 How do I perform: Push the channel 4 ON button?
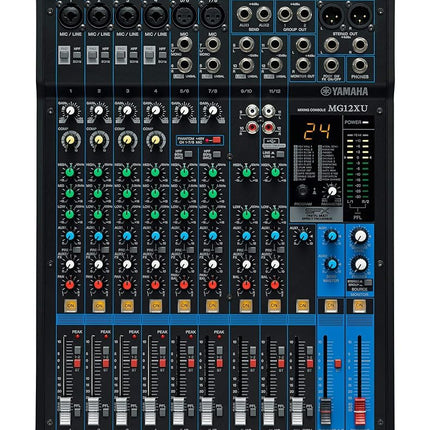(x=156, y=306)
